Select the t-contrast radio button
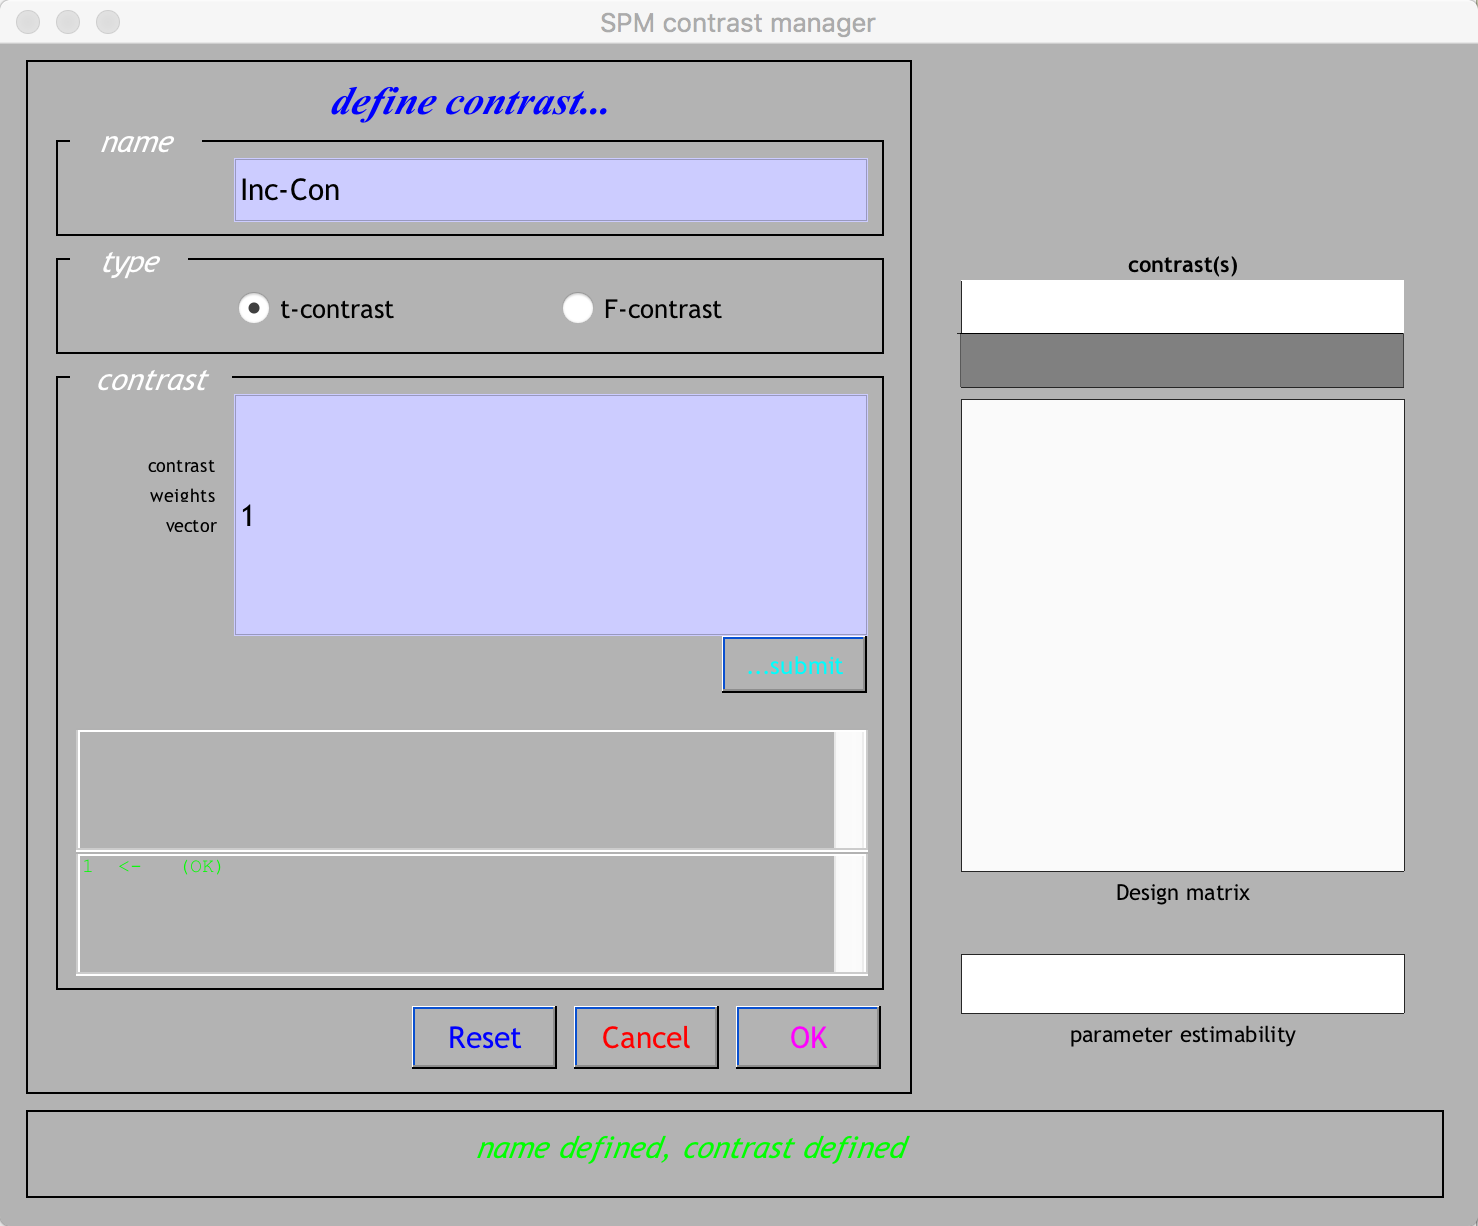The width and height of the screenshot is (1478, 1226). pos(254,308)
